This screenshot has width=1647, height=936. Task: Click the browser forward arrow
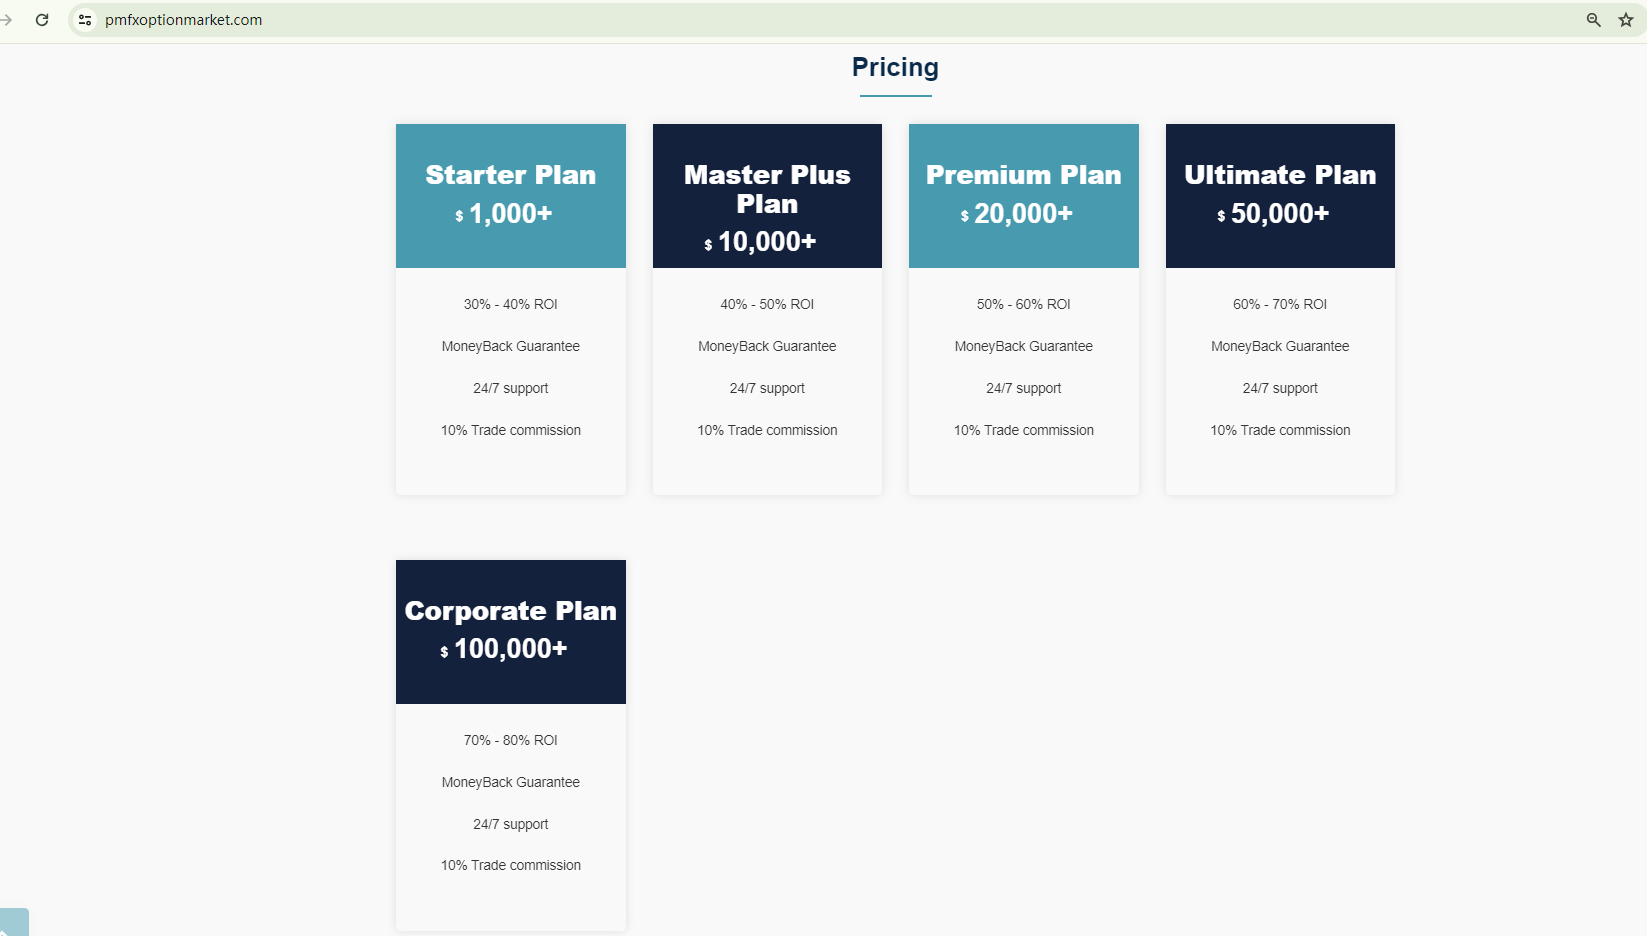(x=6, y=20)
